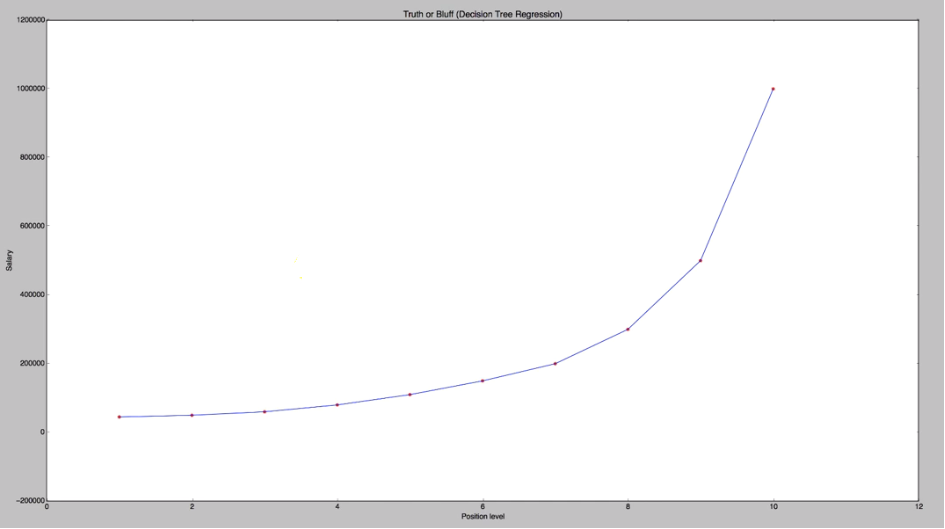Screen dimensions: 945x529
Task: Click the 1200000 y-axis tick label
Action: pyautogui.click(x=23, y=20)
